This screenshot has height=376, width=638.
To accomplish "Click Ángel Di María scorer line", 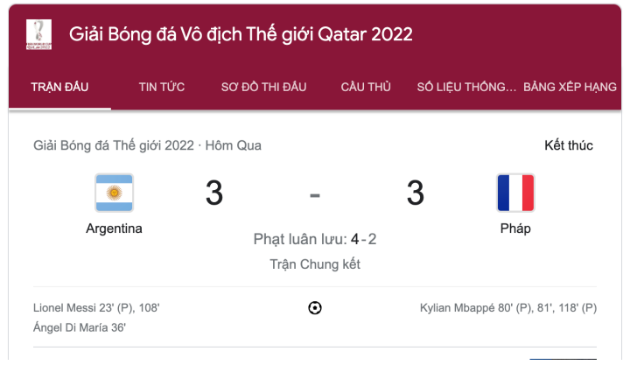I will click(x=79, y=328).
